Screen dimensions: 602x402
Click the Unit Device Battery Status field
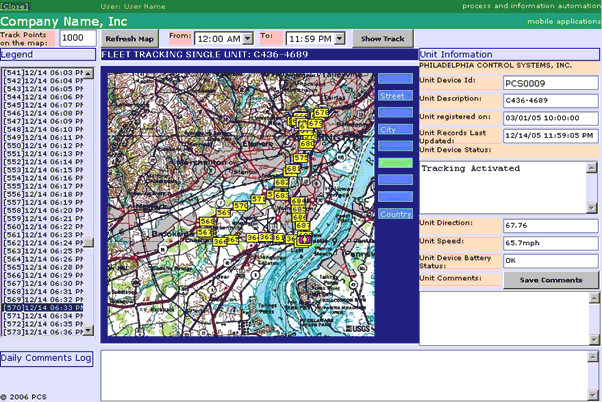point(551,261)
